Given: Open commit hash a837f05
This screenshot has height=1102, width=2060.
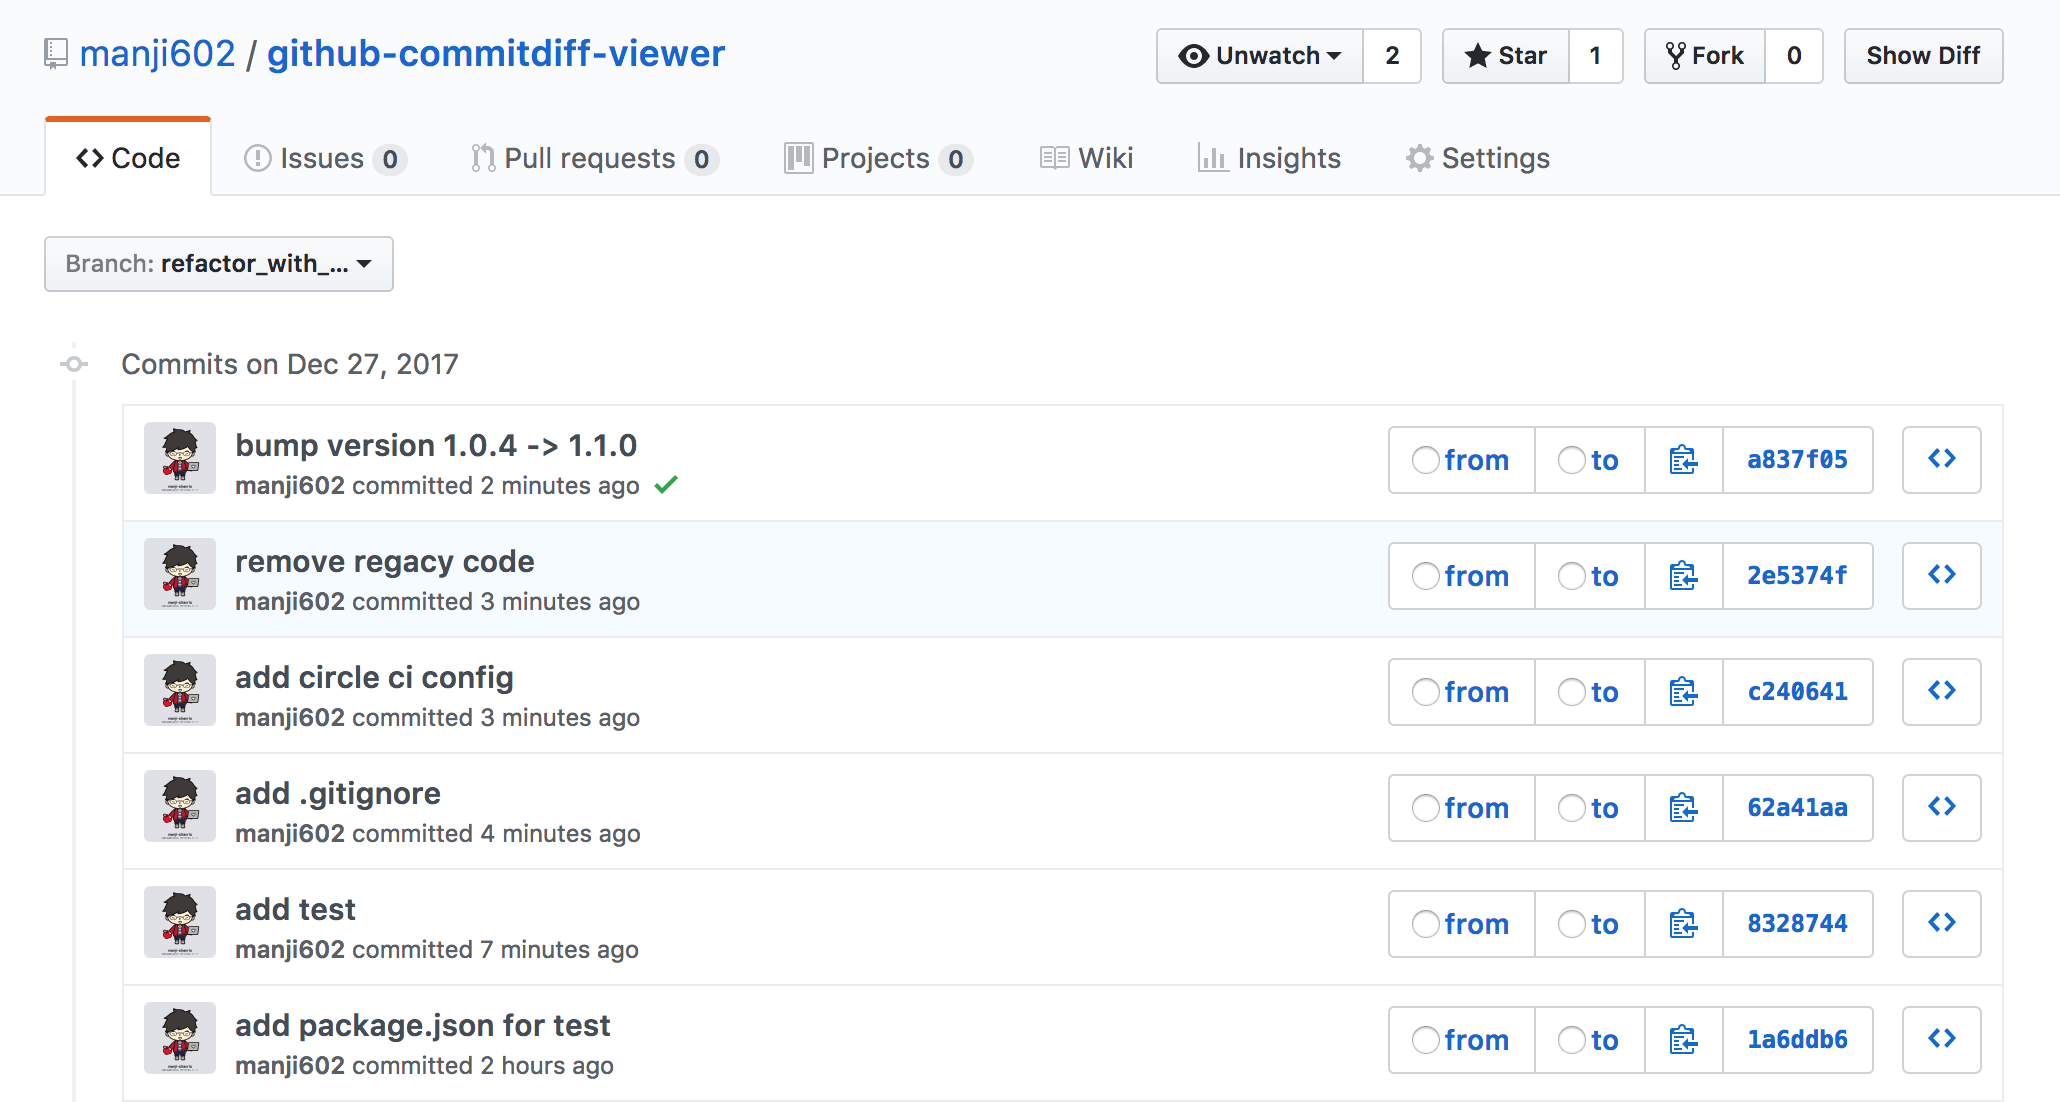Looking at the screenshot, I should (x=1798, y=460).
